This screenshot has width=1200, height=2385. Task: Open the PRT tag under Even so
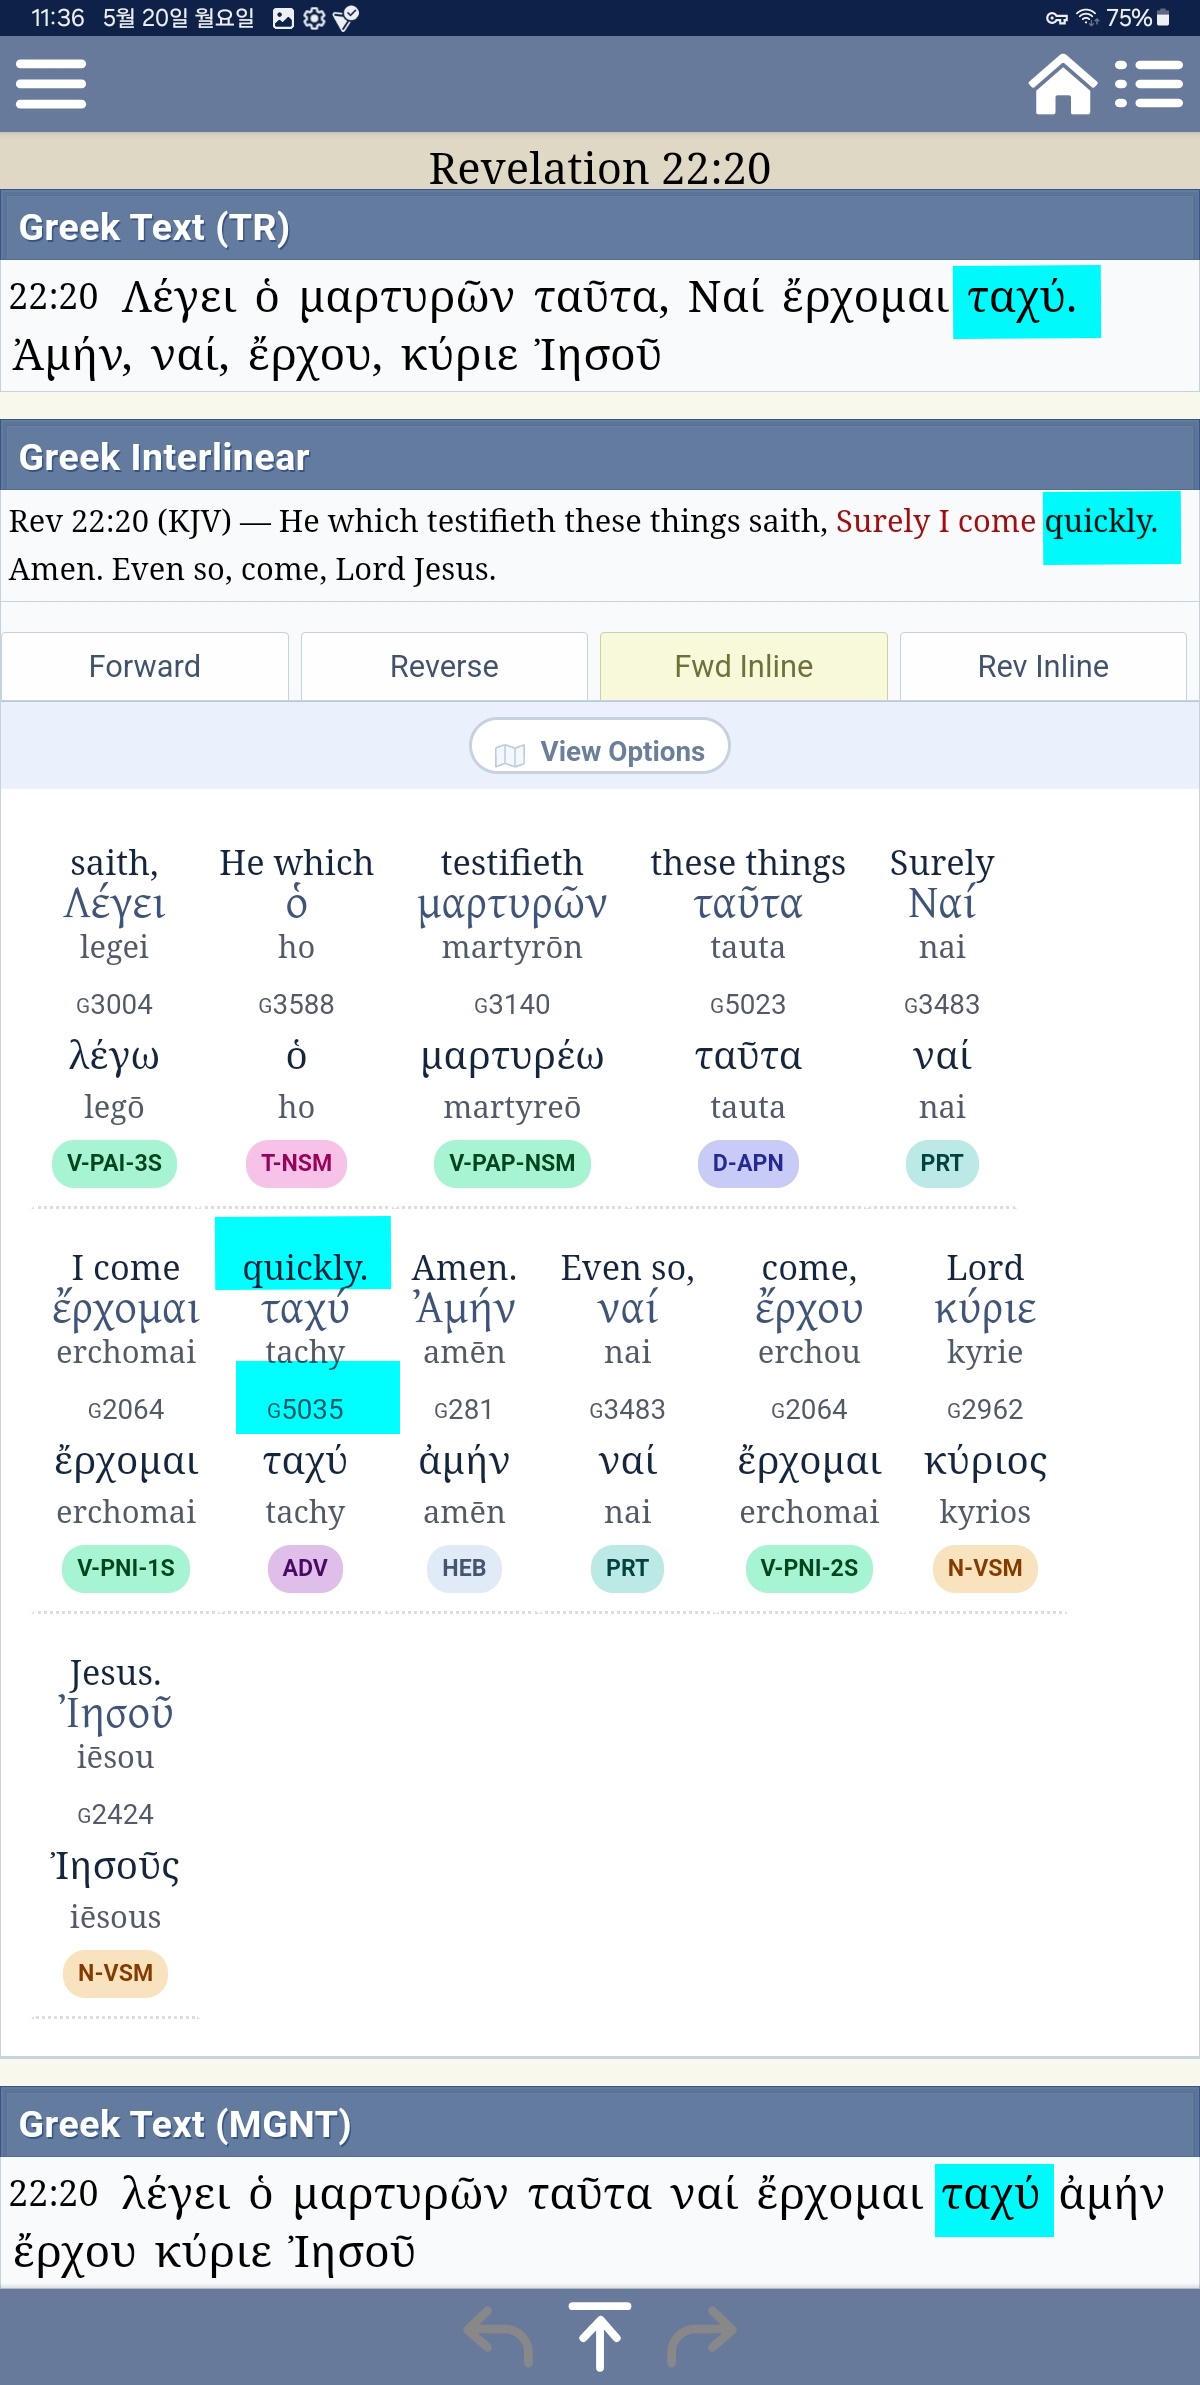pos(627,1568)
